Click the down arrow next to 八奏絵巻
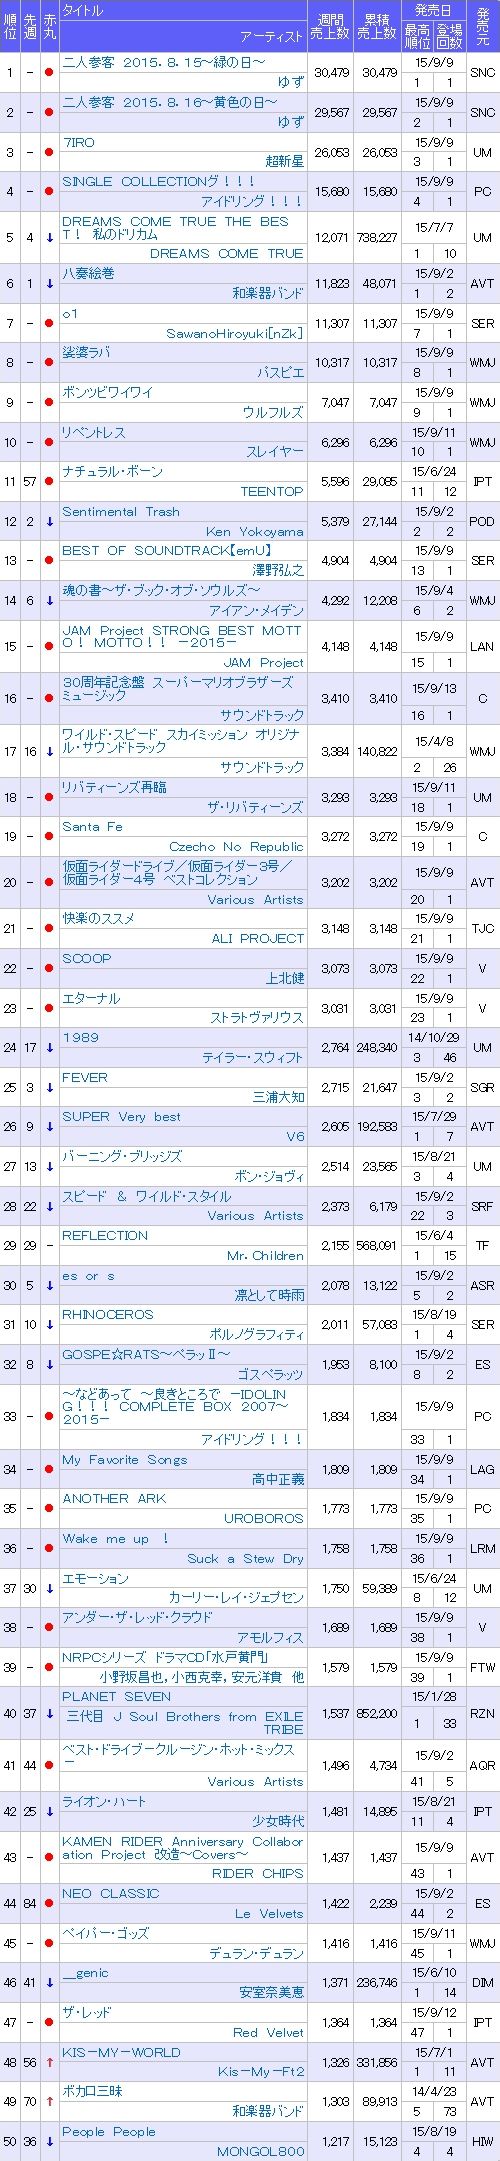The width and height of the screenshot is (500, 2161). click(x=49, y=284)
